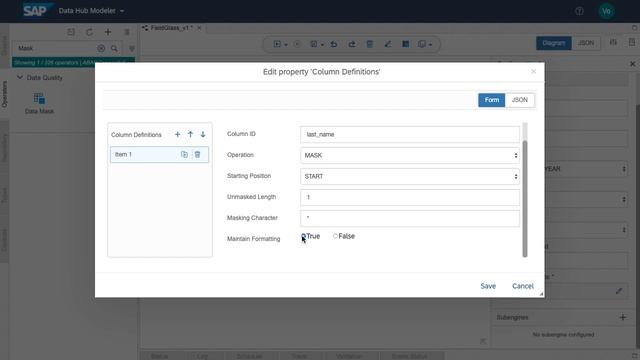Image resolution: width=640 pixels, height=360 pixels.
Task: Select Item 1 in Column Definitions list
Action: coord(159,154)
